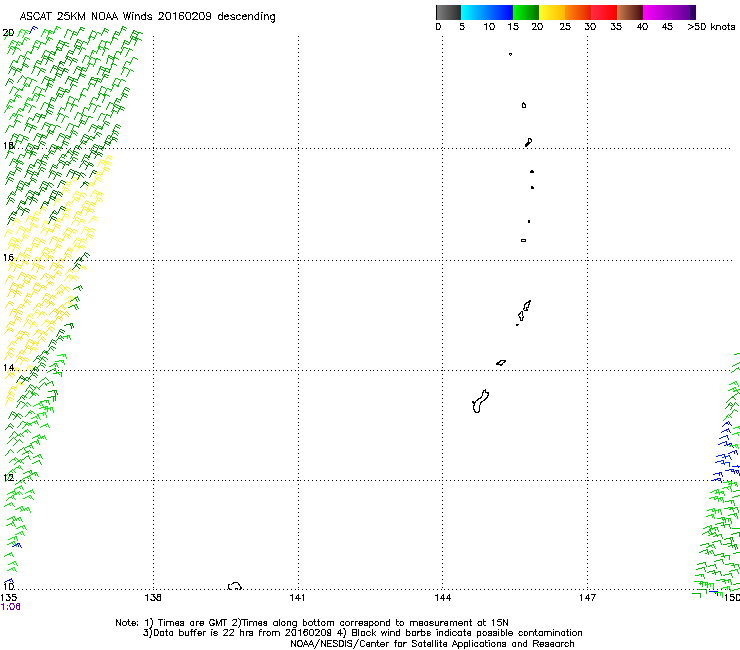Click the yellow 20-25 knots legend segment
Screen dimensions: 740x650
(552, 12)
